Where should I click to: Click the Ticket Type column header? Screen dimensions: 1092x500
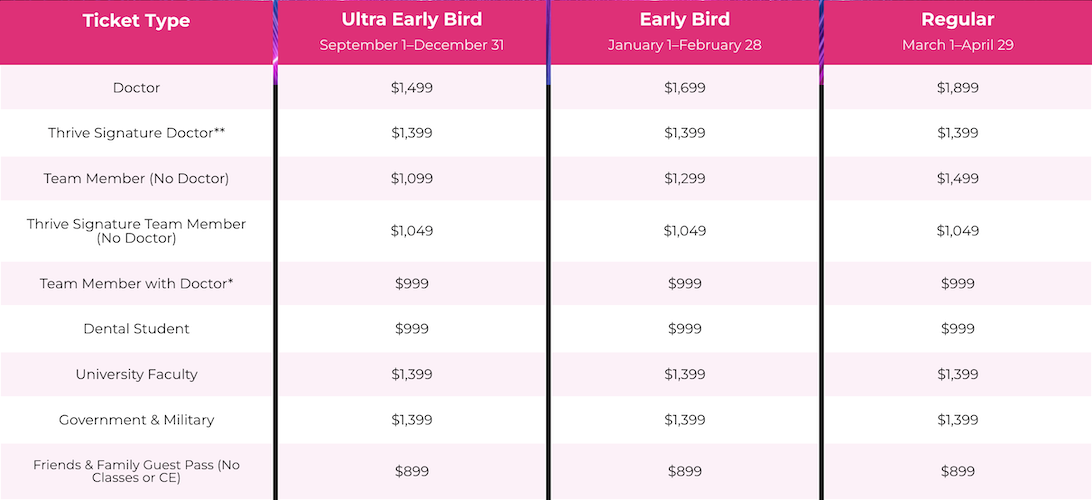click(136, 21)
